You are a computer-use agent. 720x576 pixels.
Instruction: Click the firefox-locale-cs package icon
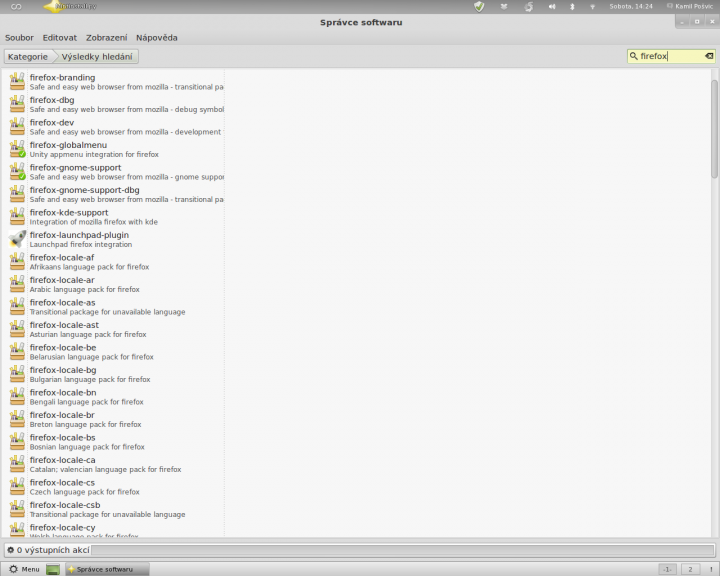pos(17,486)
